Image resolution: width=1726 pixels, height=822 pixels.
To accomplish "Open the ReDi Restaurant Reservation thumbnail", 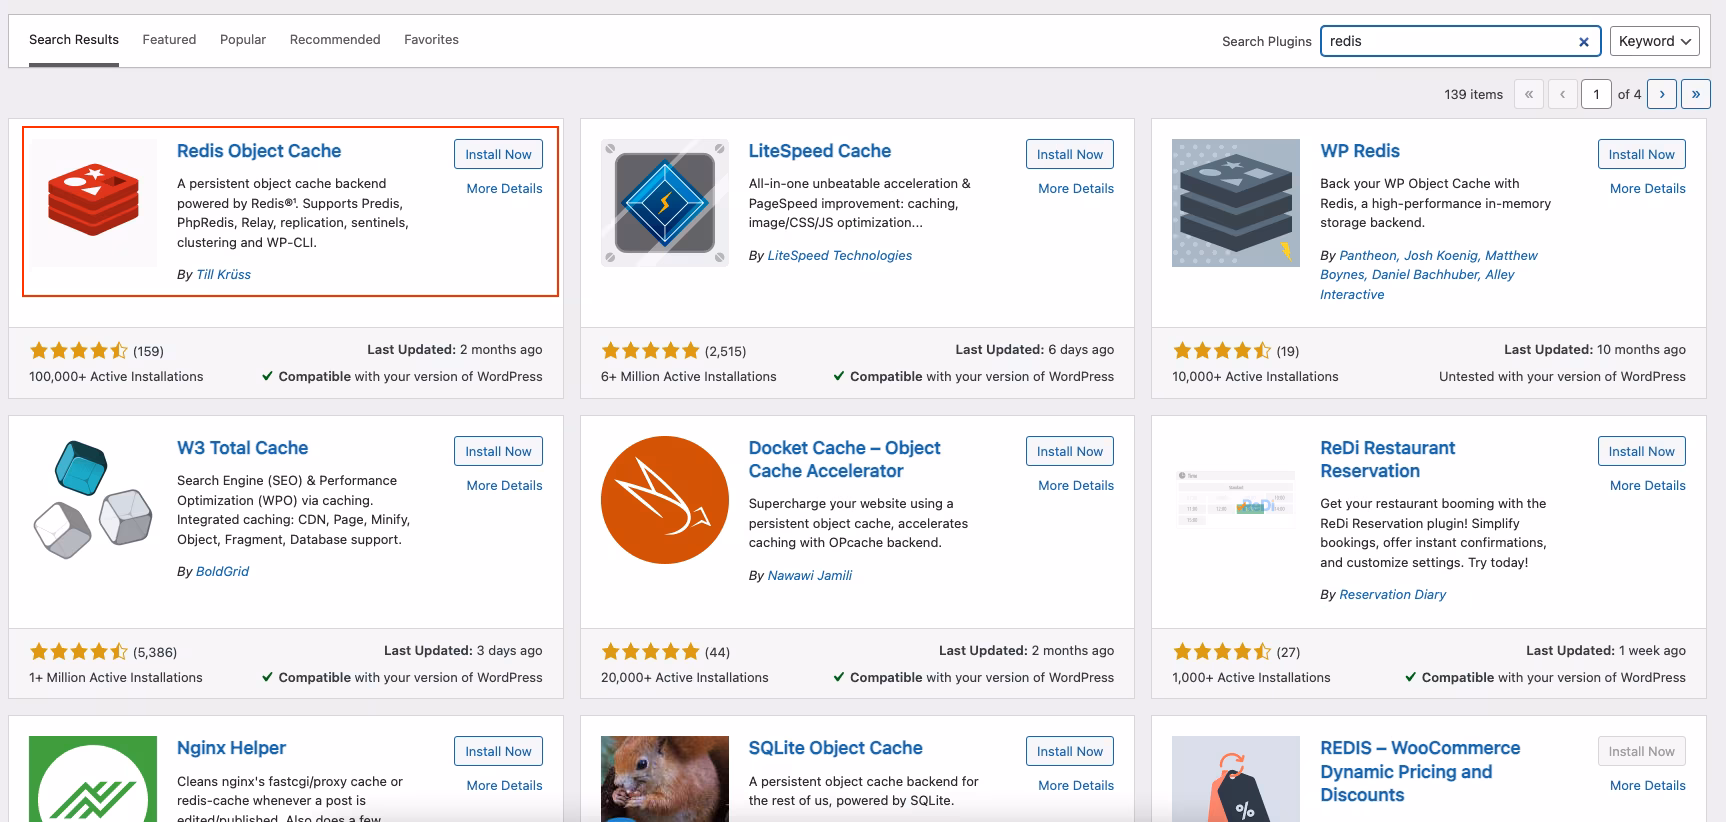I will [1236, 500].
